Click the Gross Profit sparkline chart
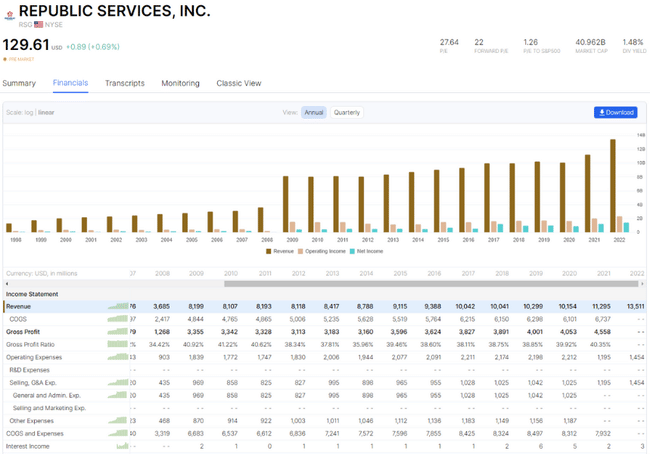 click(x=117, y=331)
